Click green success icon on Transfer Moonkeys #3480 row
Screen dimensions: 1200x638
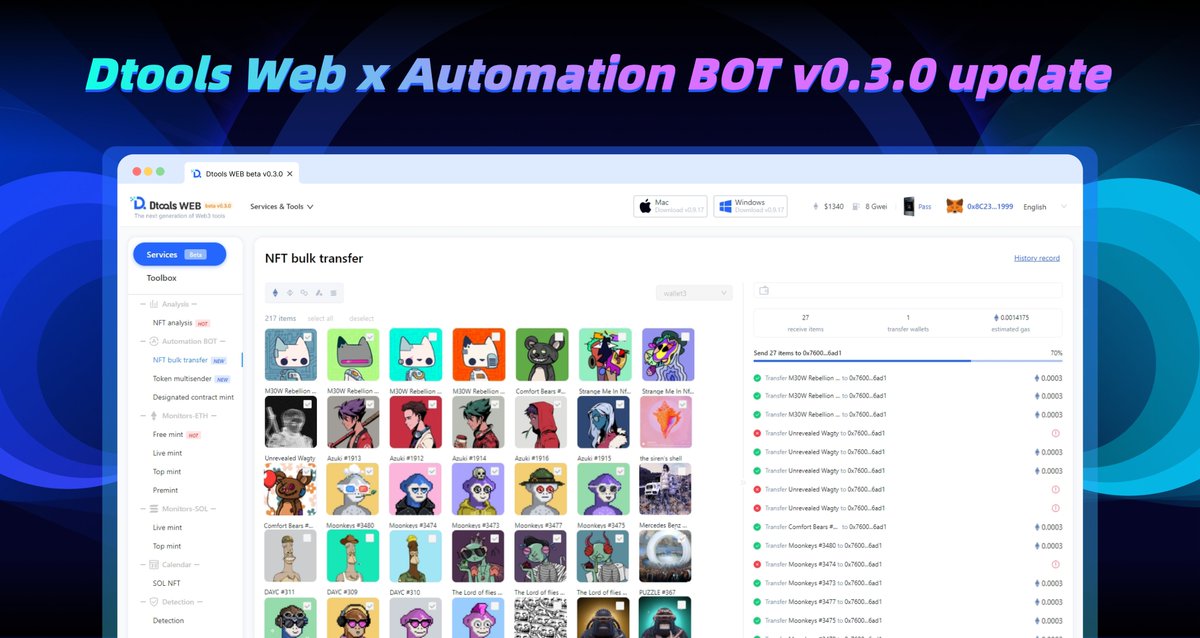tap(757, 546)
